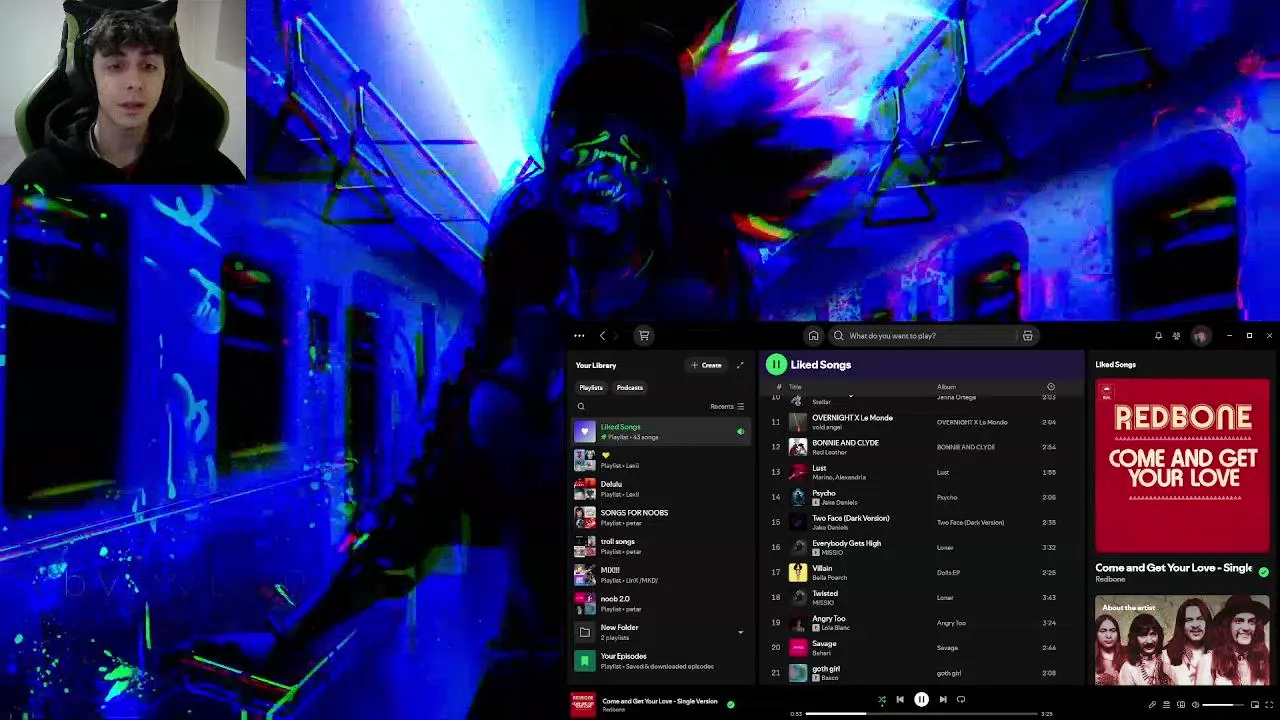Viewport: 1280px width, 720px height.
Task: Open Your Episodes in the library
Action: (x=661, y=661)
